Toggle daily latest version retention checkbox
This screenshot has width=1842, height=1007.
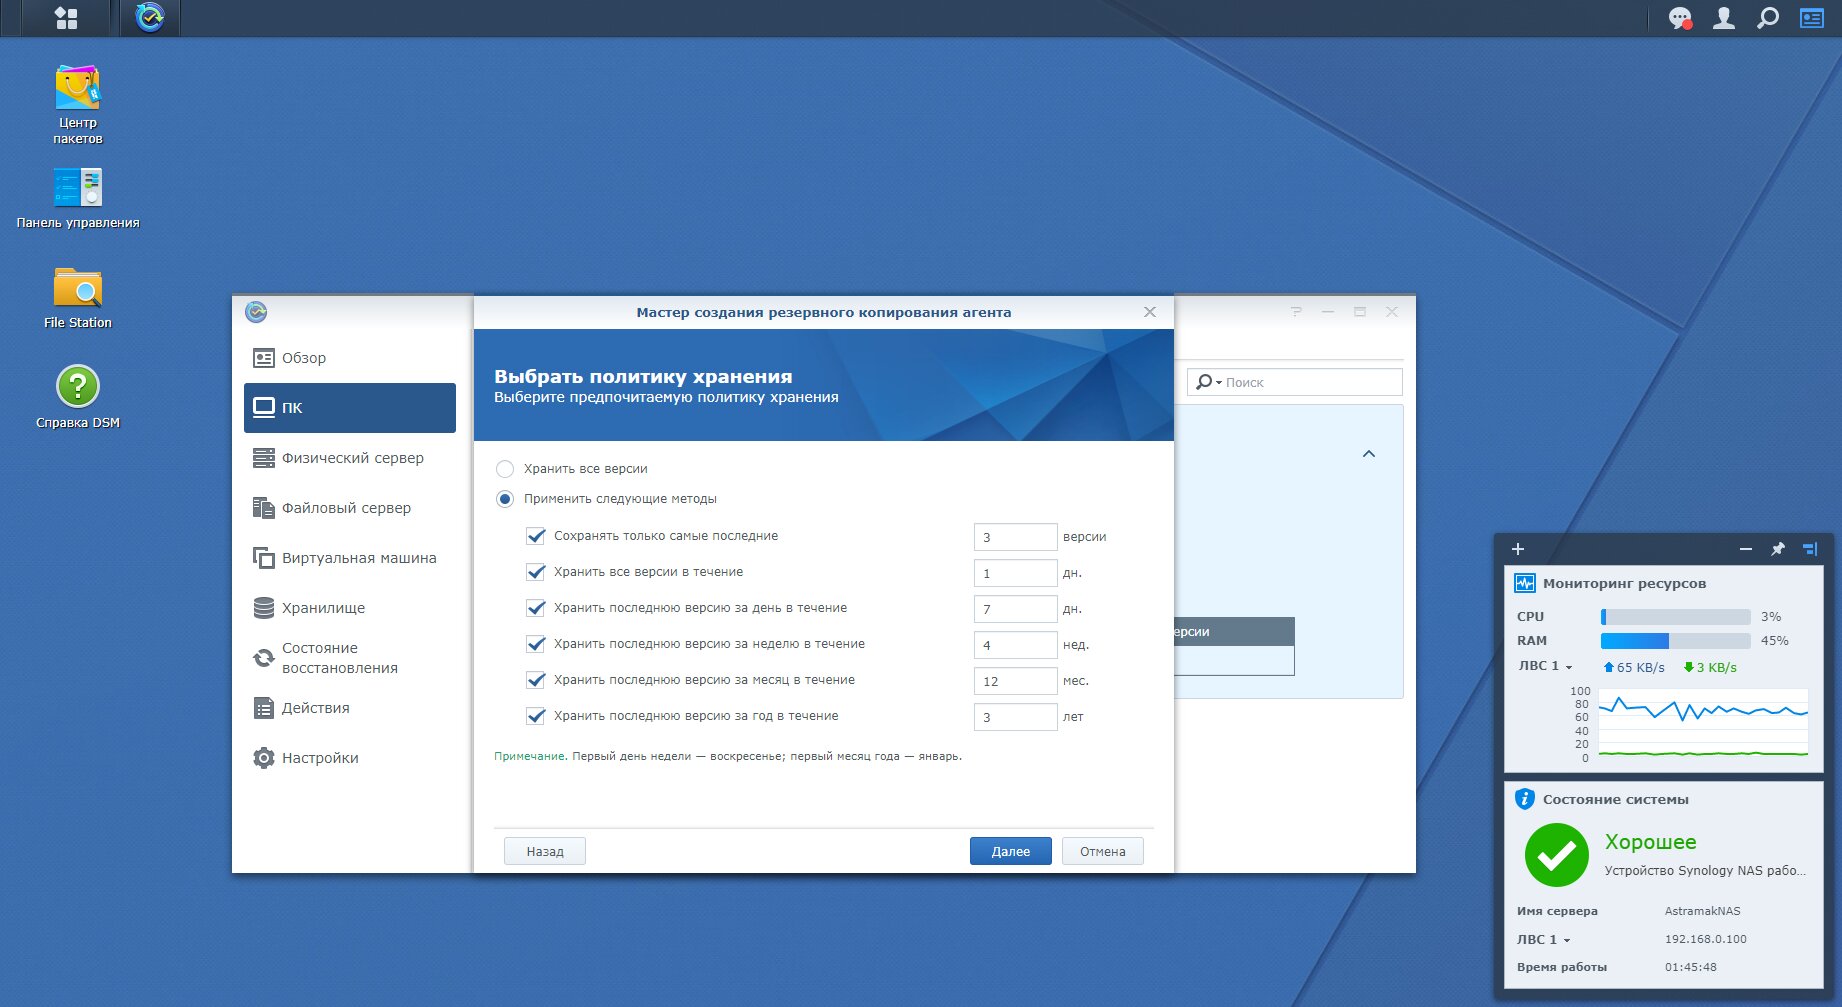click(536, 608)
